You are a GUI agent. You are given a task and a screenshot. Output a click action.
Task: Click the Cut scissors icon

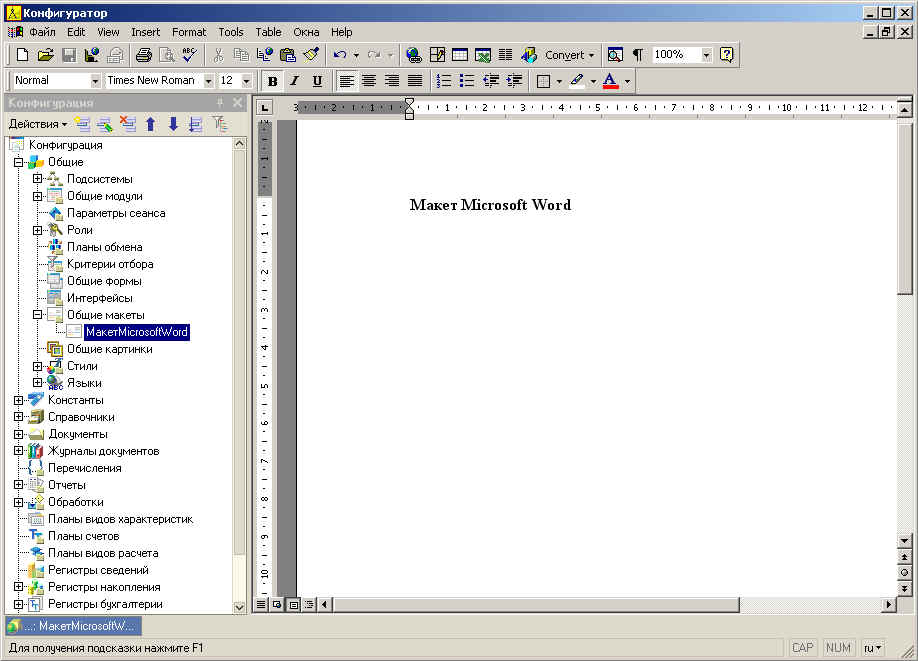pos(218,55)
